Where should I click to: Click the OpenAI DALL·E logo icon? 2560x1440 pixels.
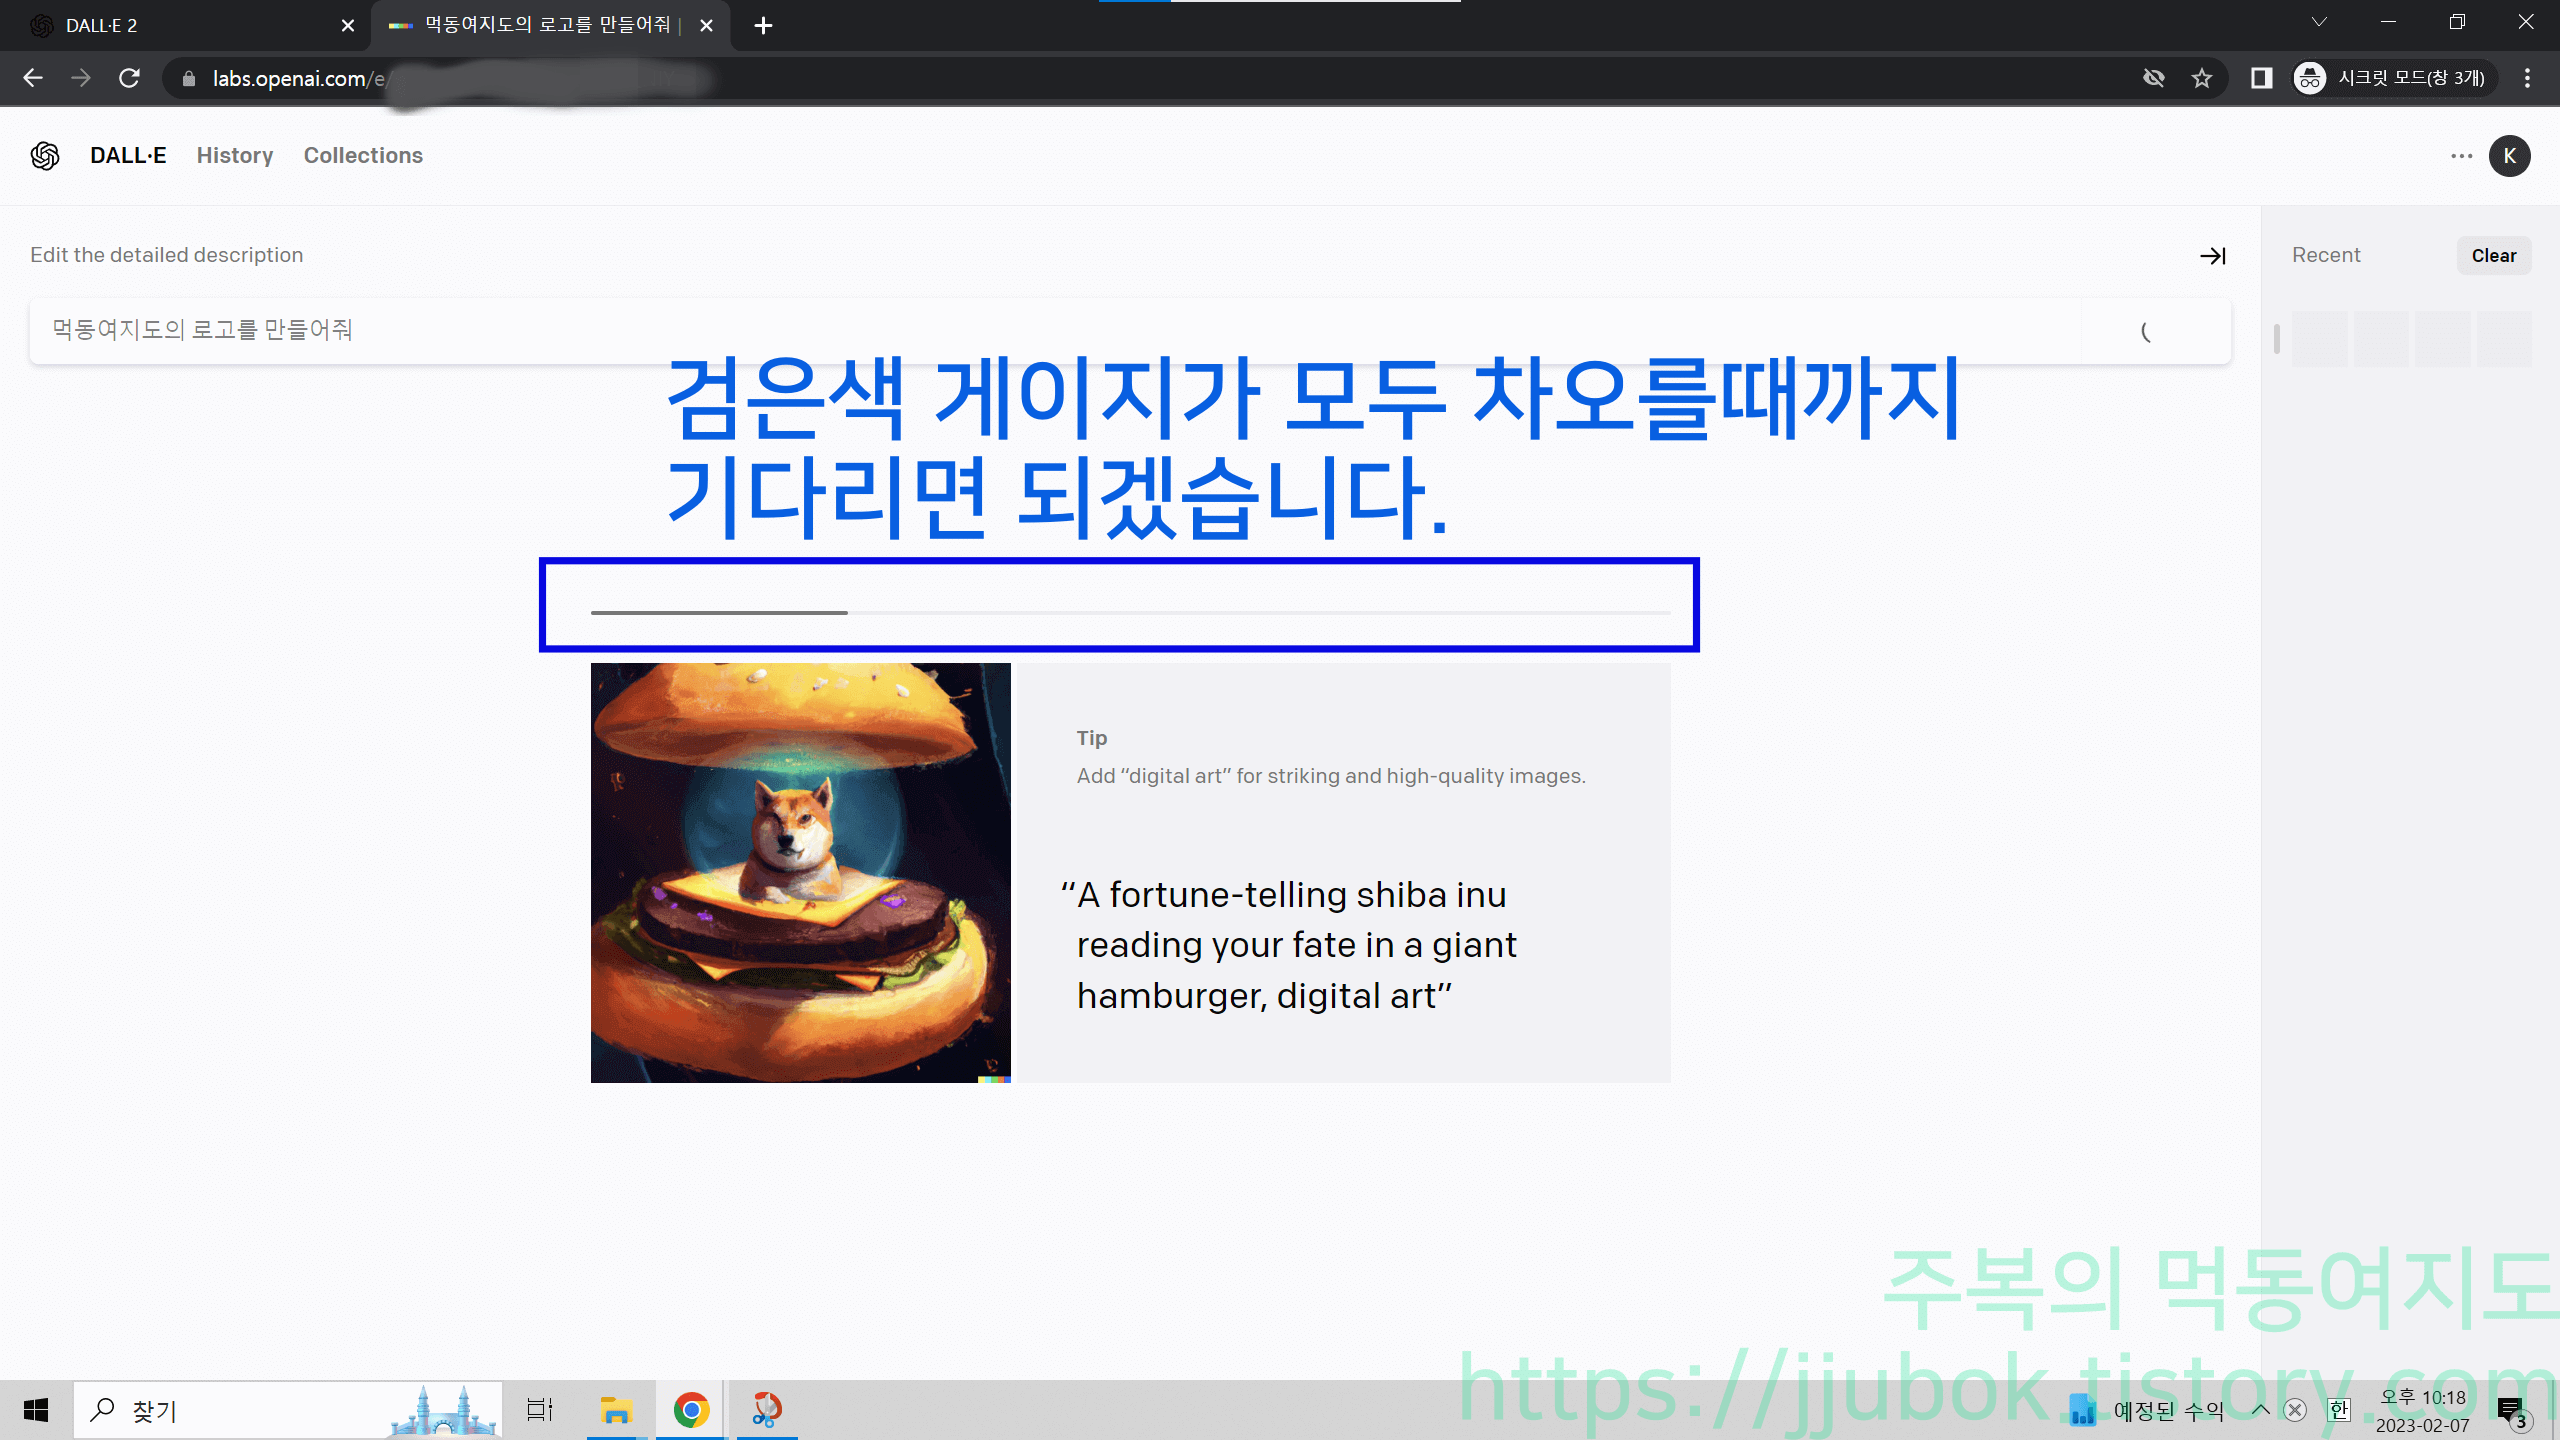tap(44, 156)
